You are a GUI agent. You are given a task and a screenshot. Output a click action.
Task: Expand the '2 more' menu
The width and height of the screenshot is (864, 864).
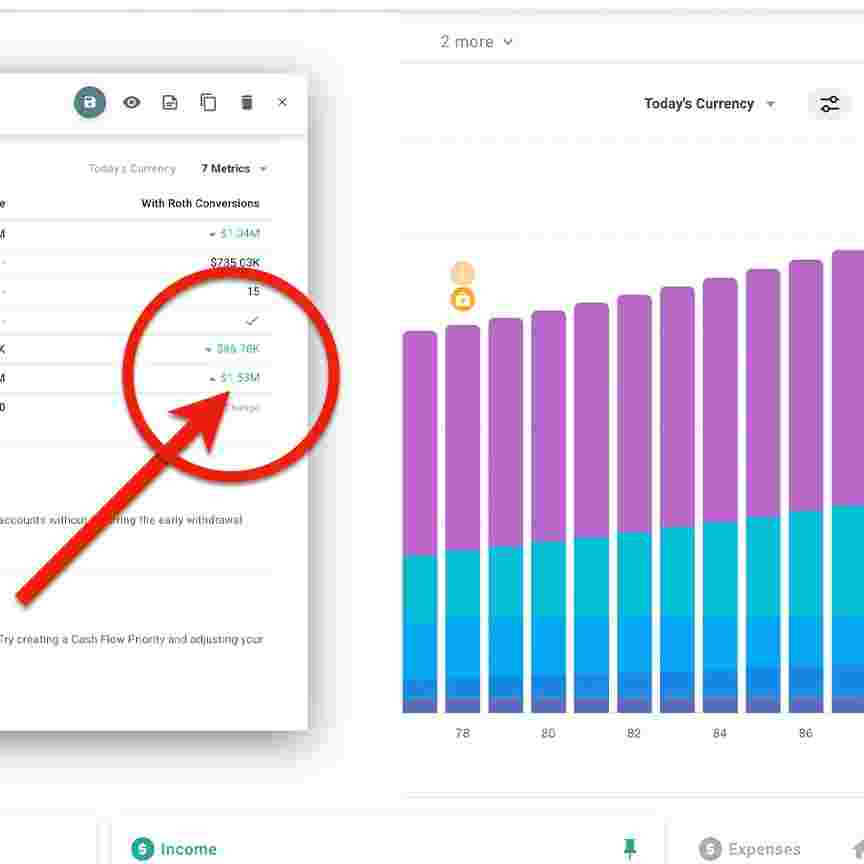pyautogui.click(x=476, y=42)
